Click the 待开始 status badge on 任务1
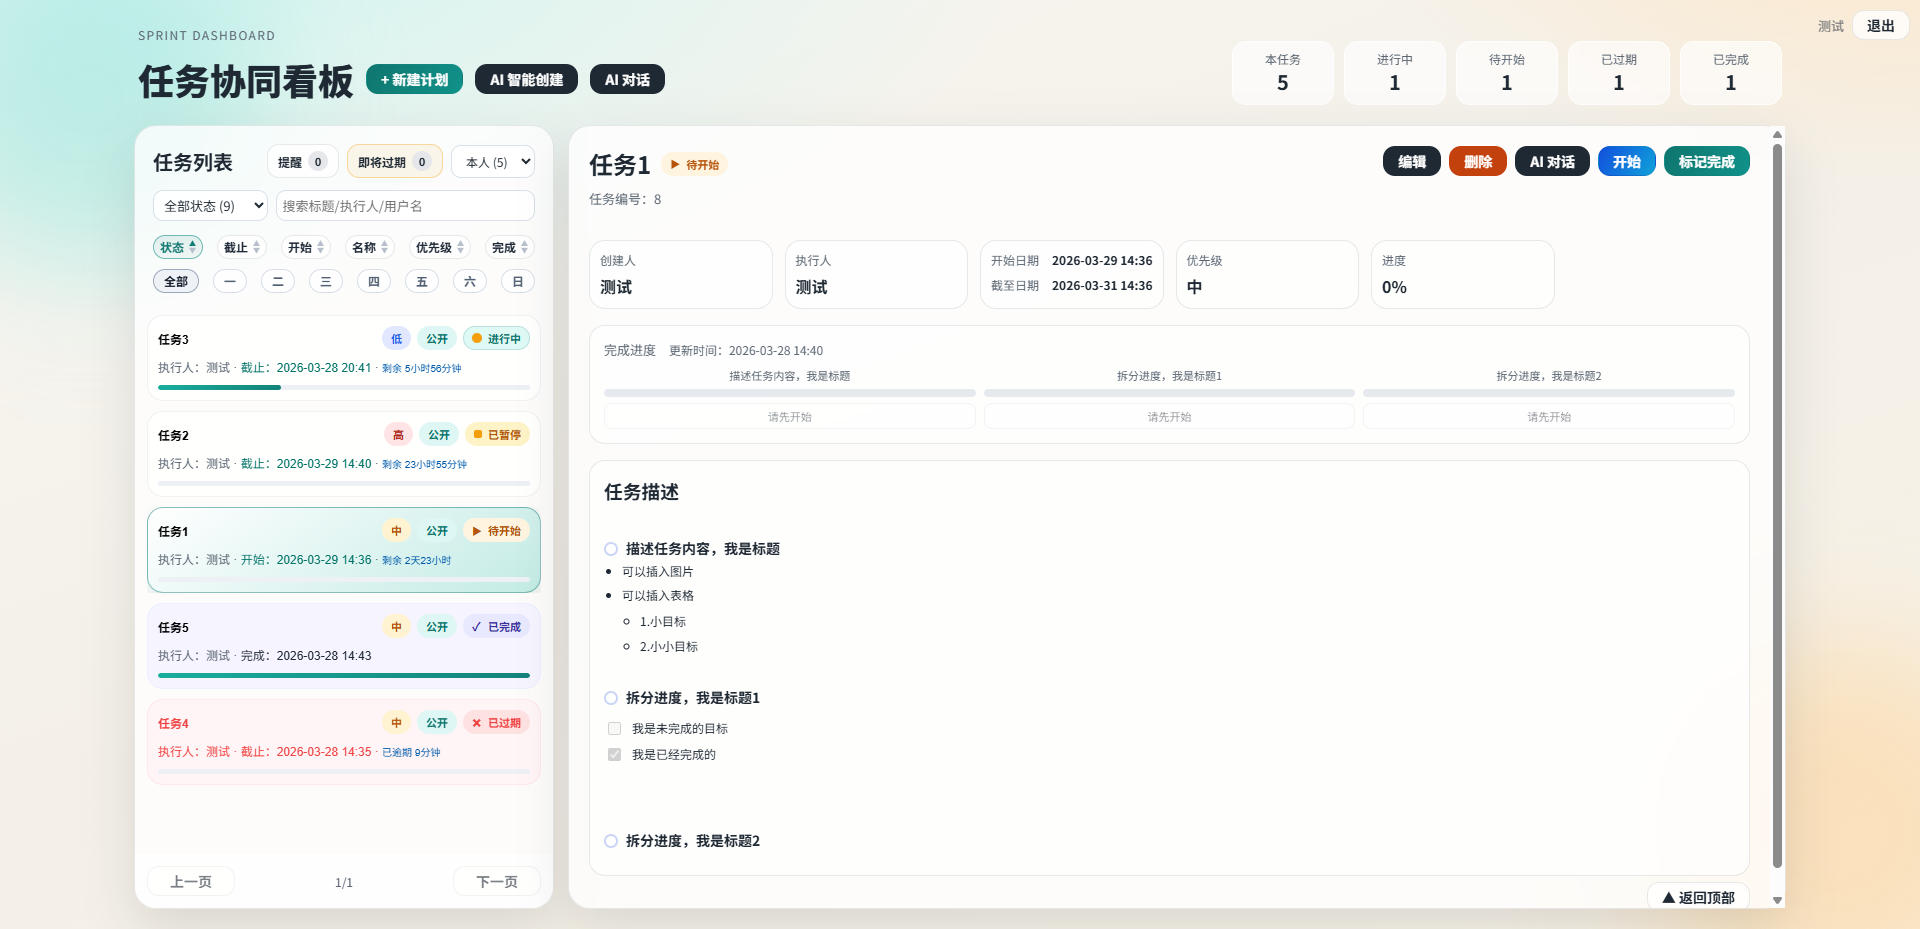 coord(496,531)
